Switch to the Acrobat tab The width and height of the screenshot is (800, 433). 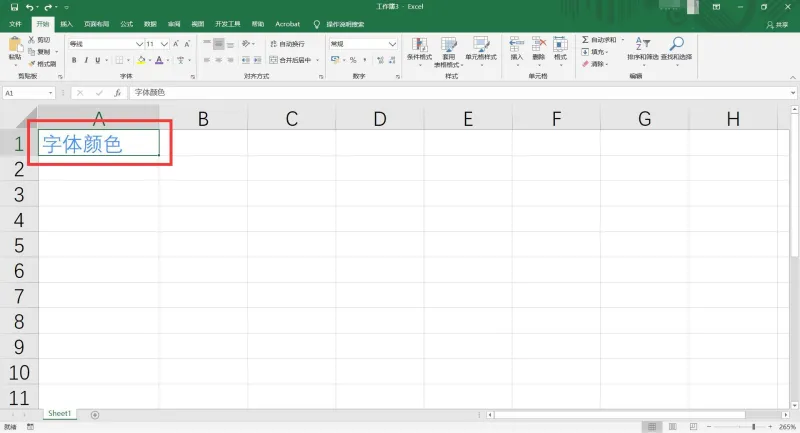[287, 24]
